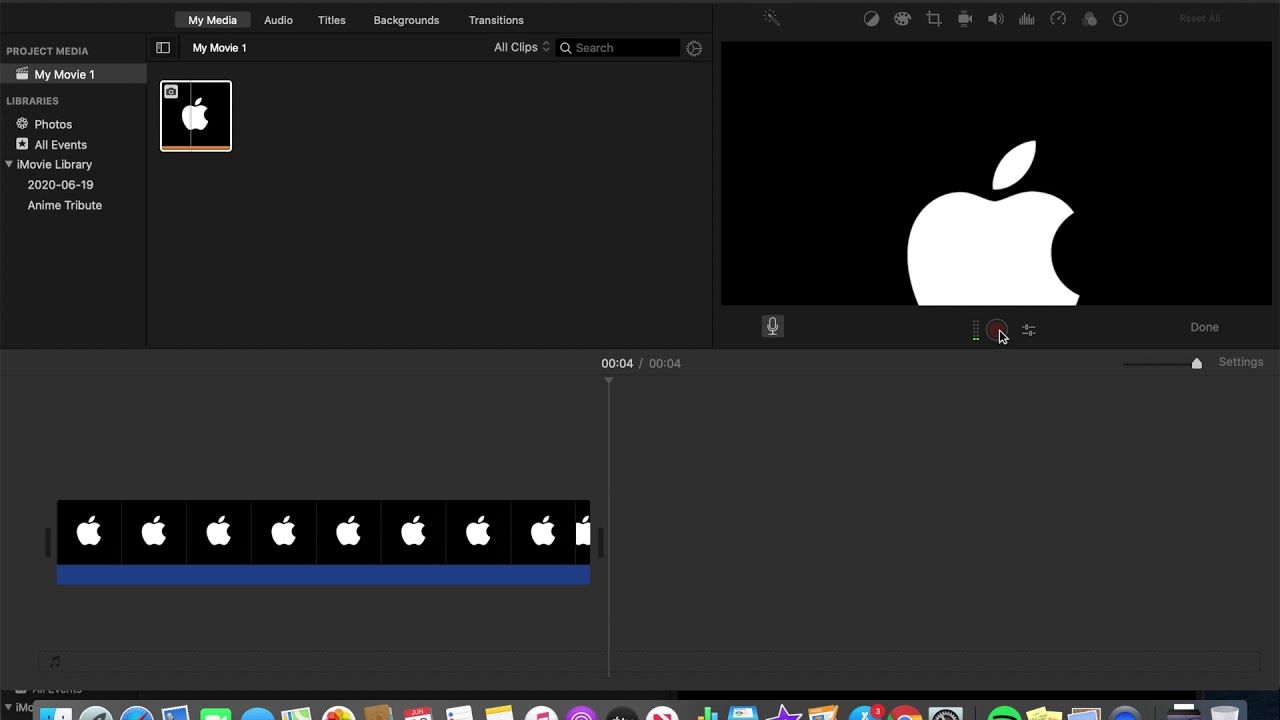Collapse the iMovie Library disclosure triangle
Screen dimensions: 1280x720
[x=9, y=164]
